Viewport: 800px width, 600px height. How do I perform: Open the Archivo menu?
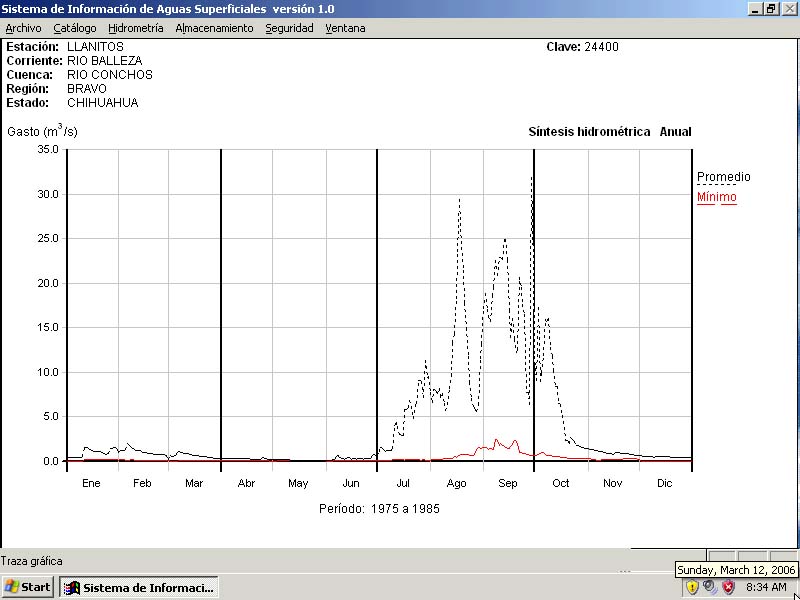23,28
